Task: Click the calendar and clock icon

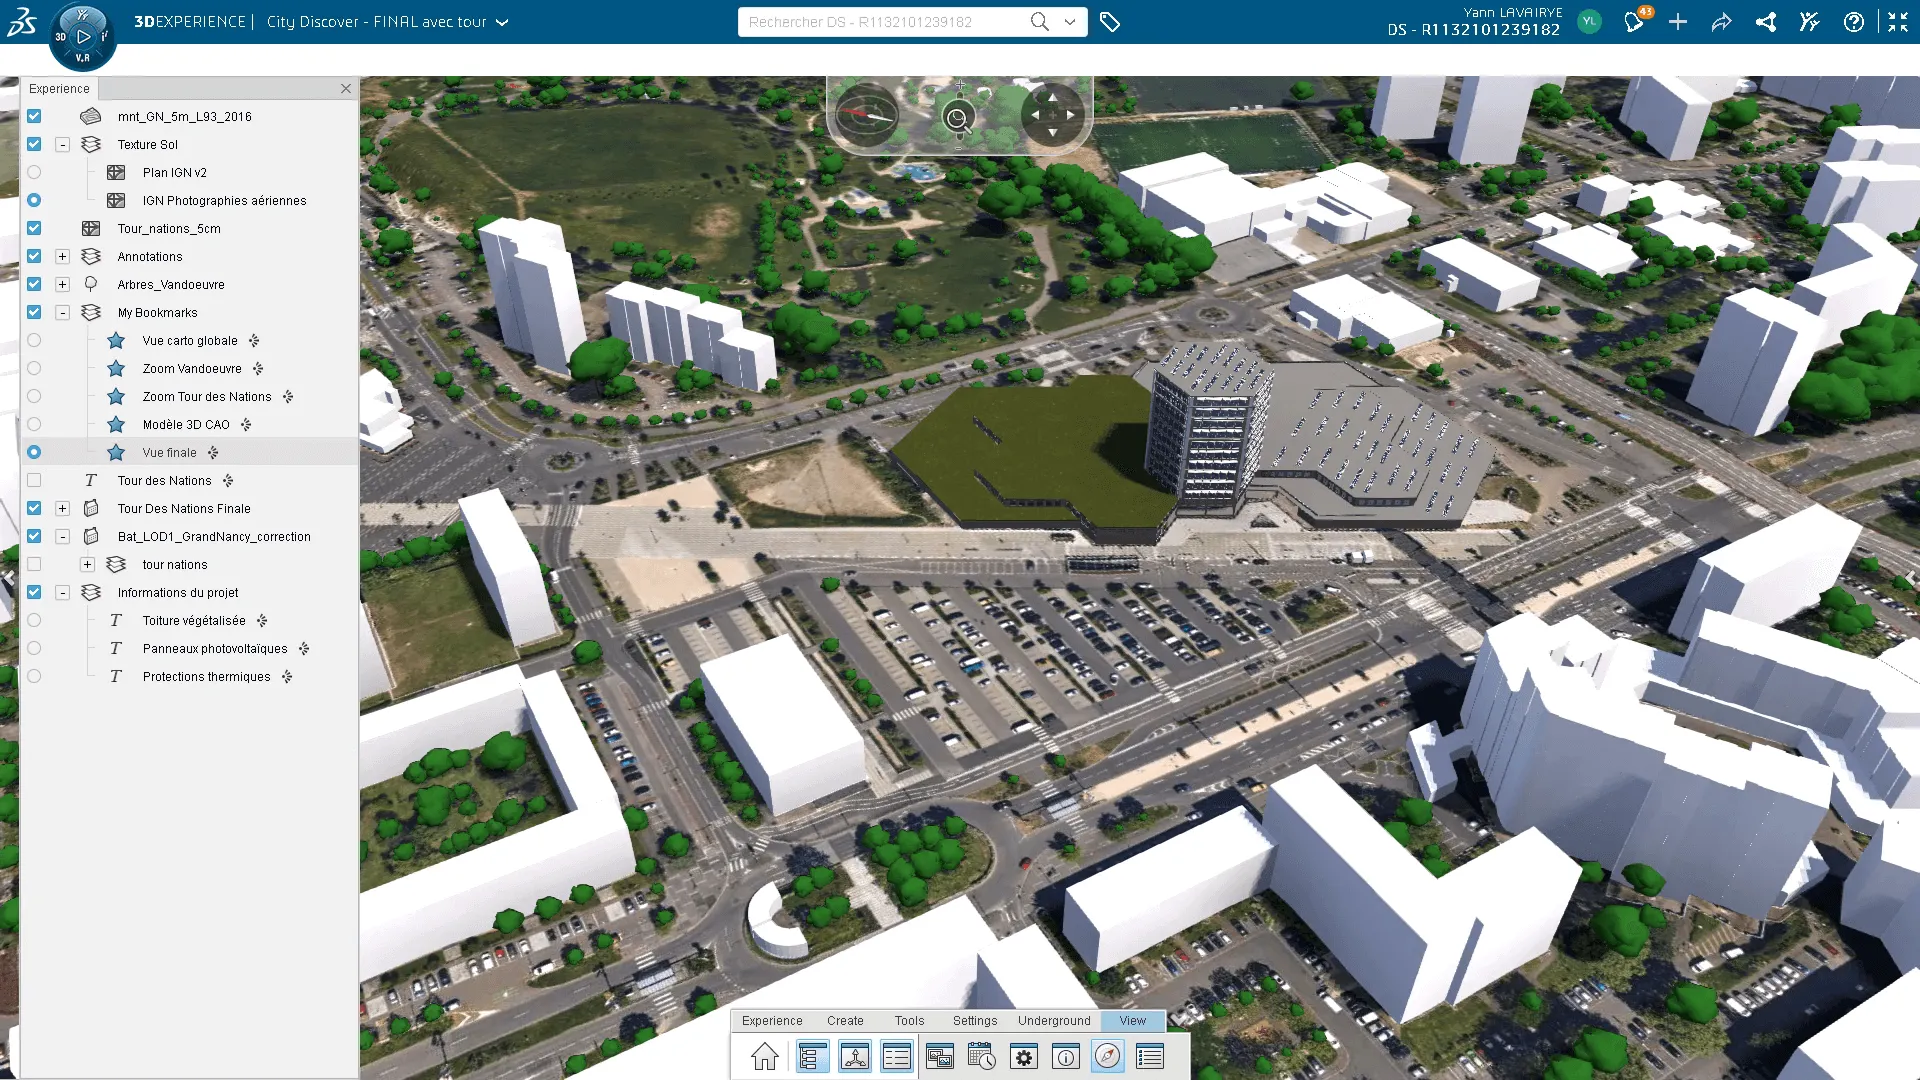Action: [981, 1057]
